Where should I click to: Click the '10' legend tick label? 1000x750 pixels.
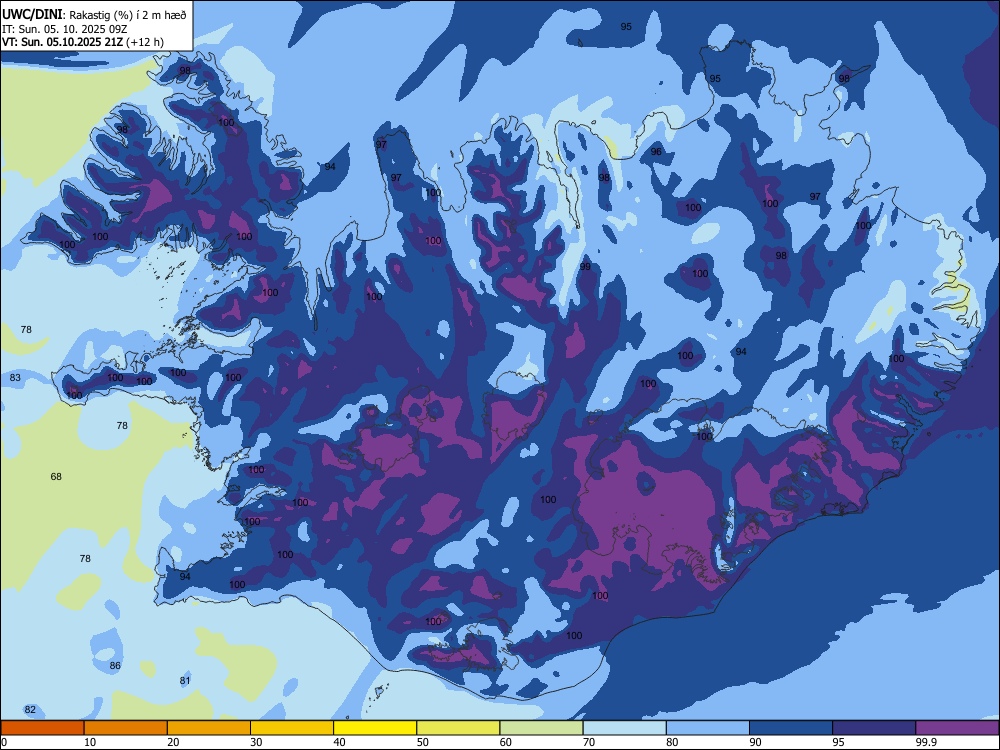point(90,742)
